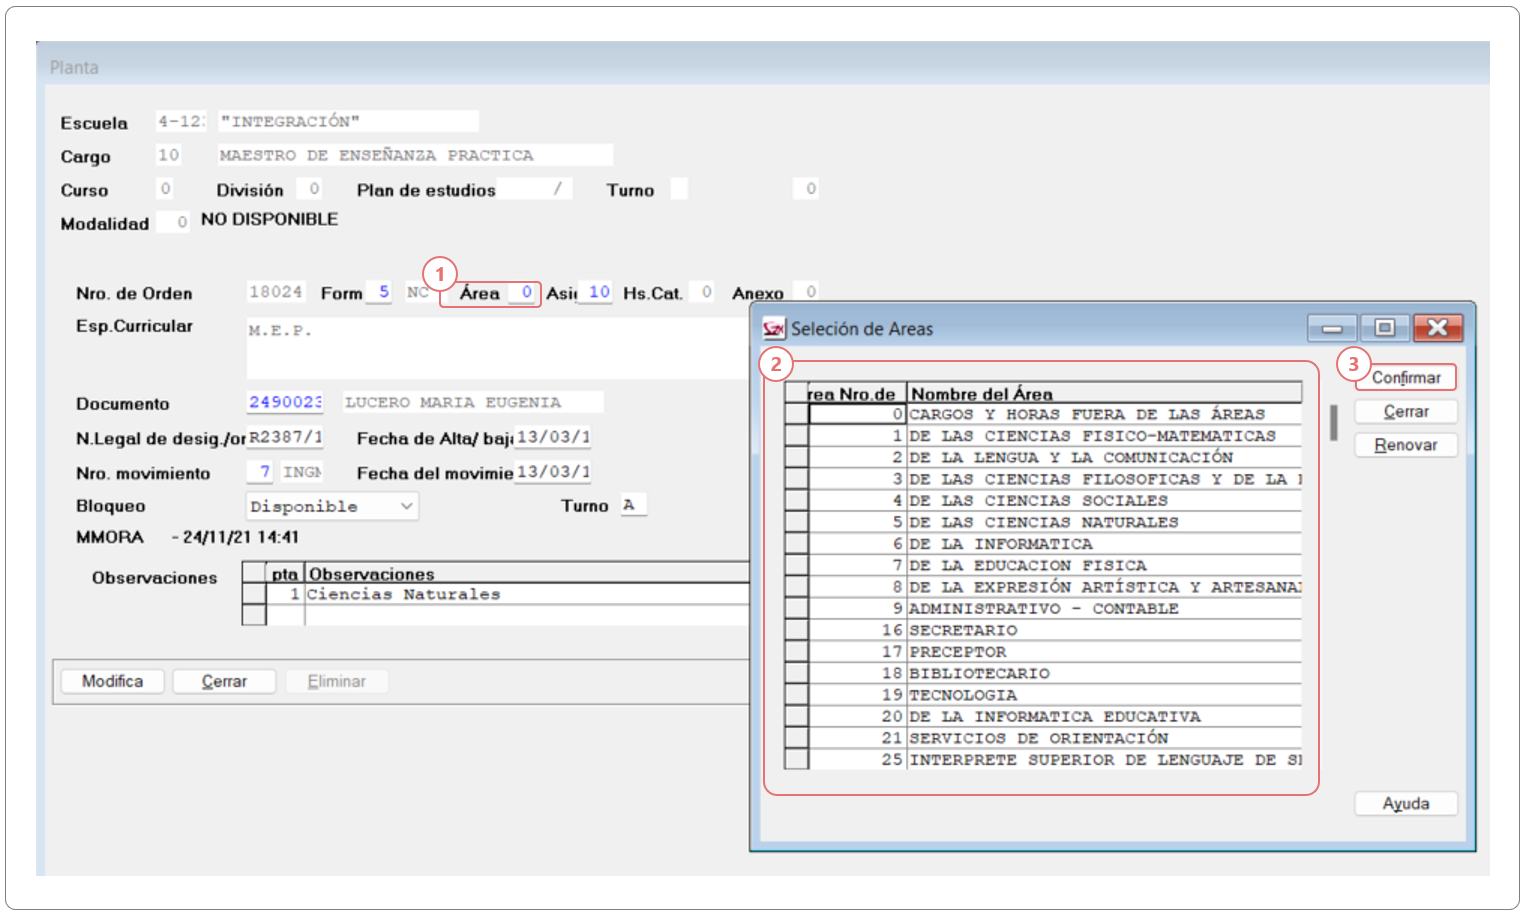This screenshot has height=915, width=1526.
Task: Click the Seleción de Areas dialog title icon
Action: pos(773,328)
